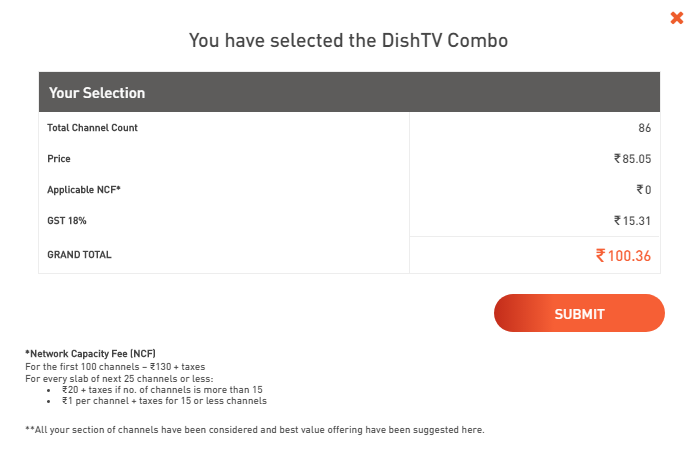
Task: Click the GRAND TOTAL label
Action: (x=79, y=255)
